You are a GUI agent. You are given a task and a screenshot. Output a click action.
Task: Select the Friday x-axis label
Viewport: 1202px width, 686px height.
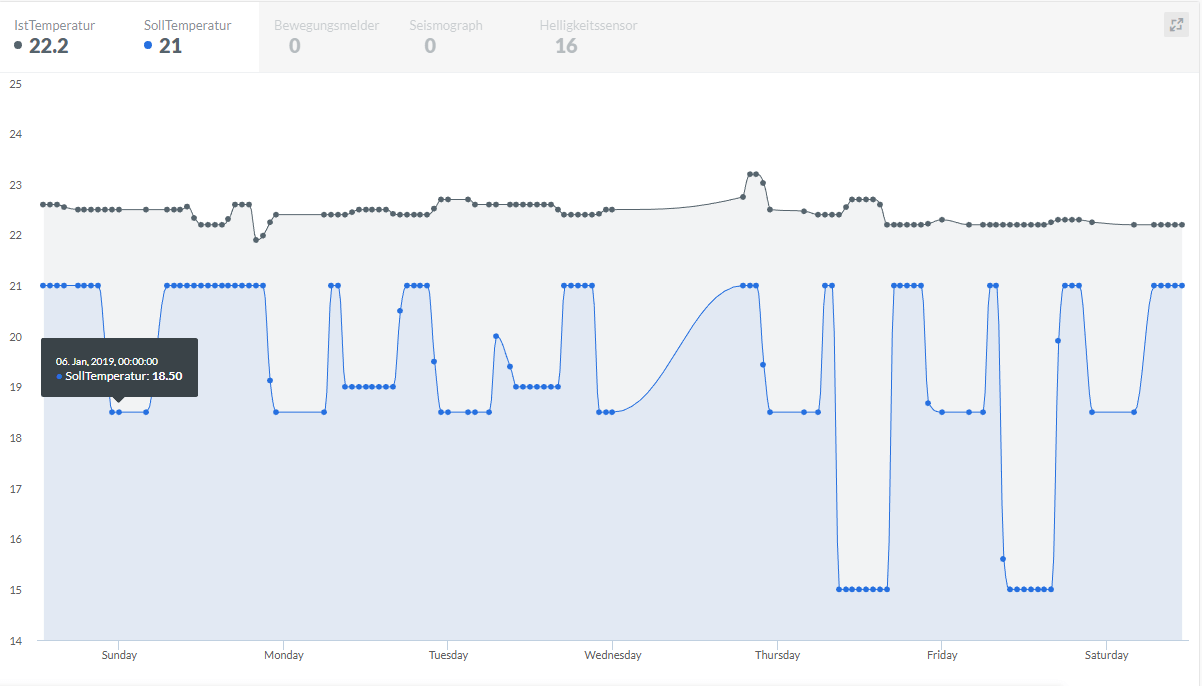[942, 656]
